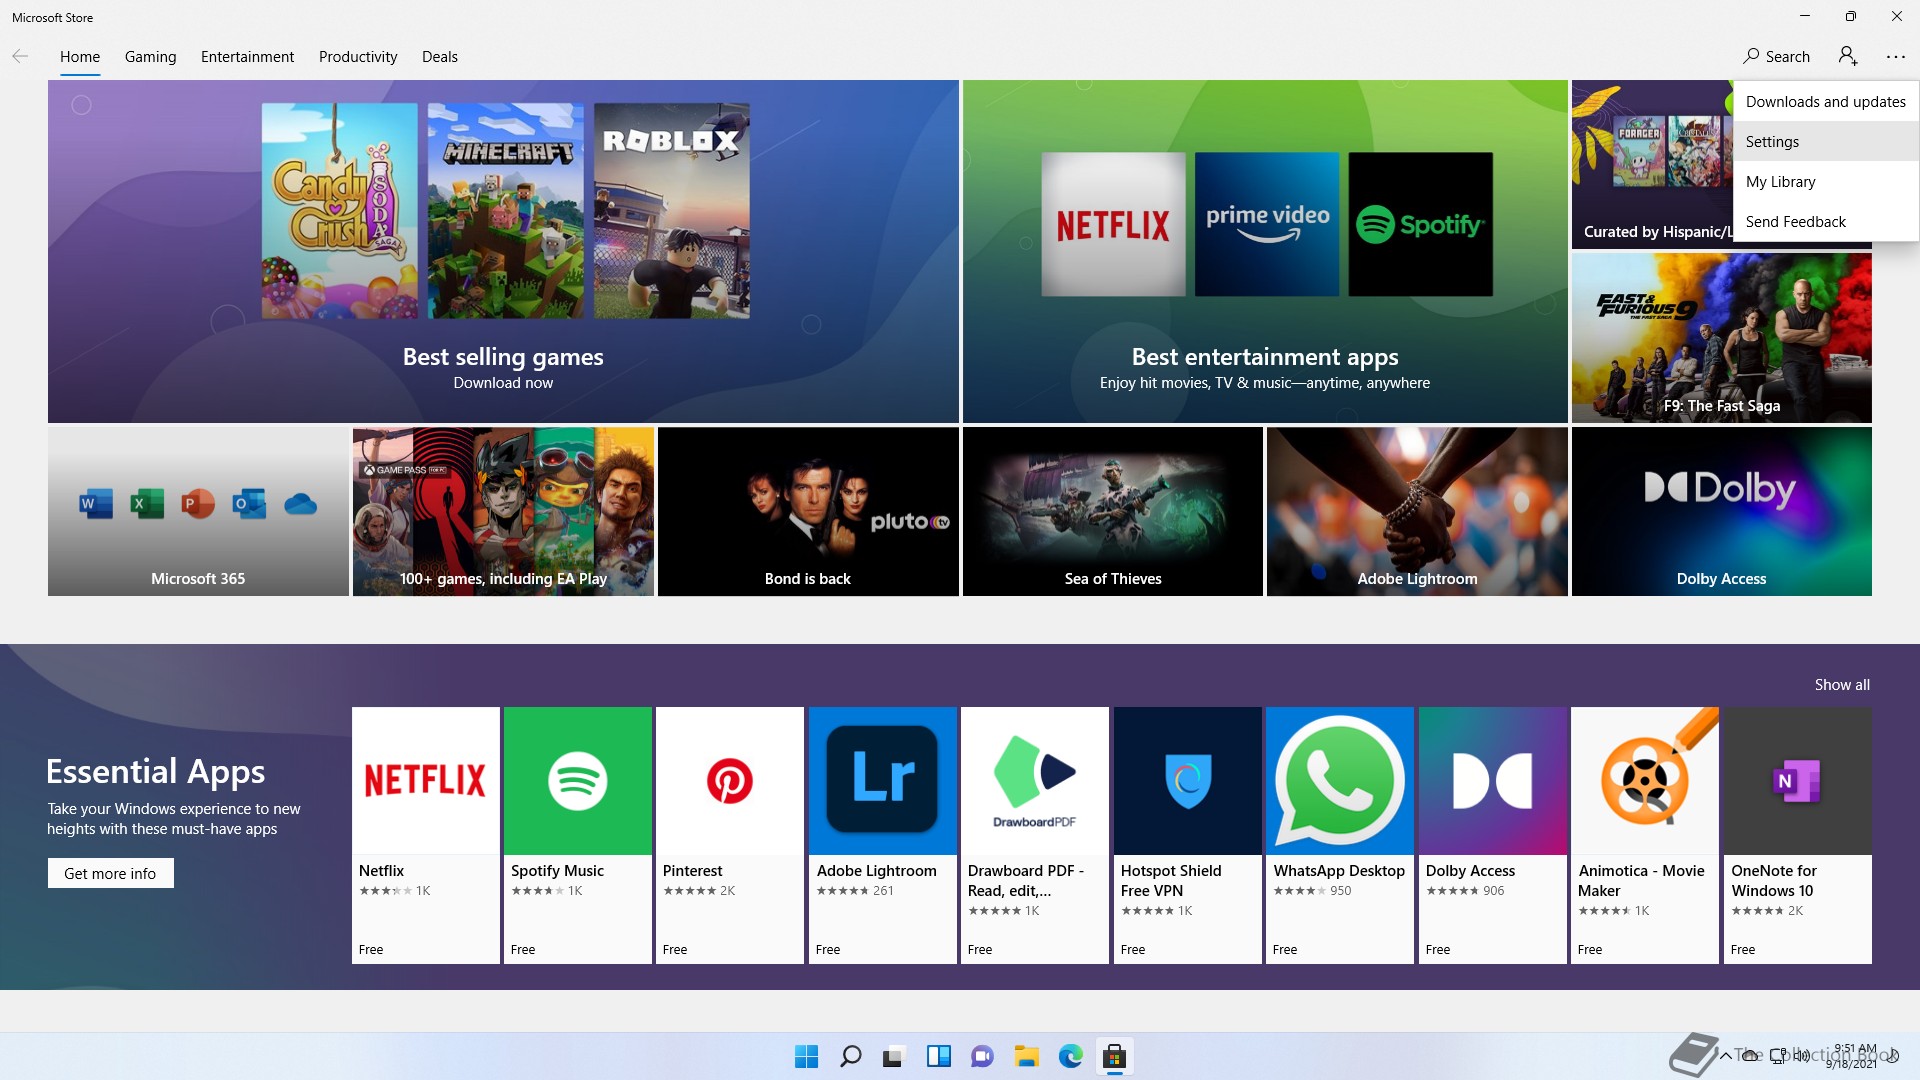Click the Prime Video logo tile
Screen dimensions: 1920x1080
coord(1267,224)
